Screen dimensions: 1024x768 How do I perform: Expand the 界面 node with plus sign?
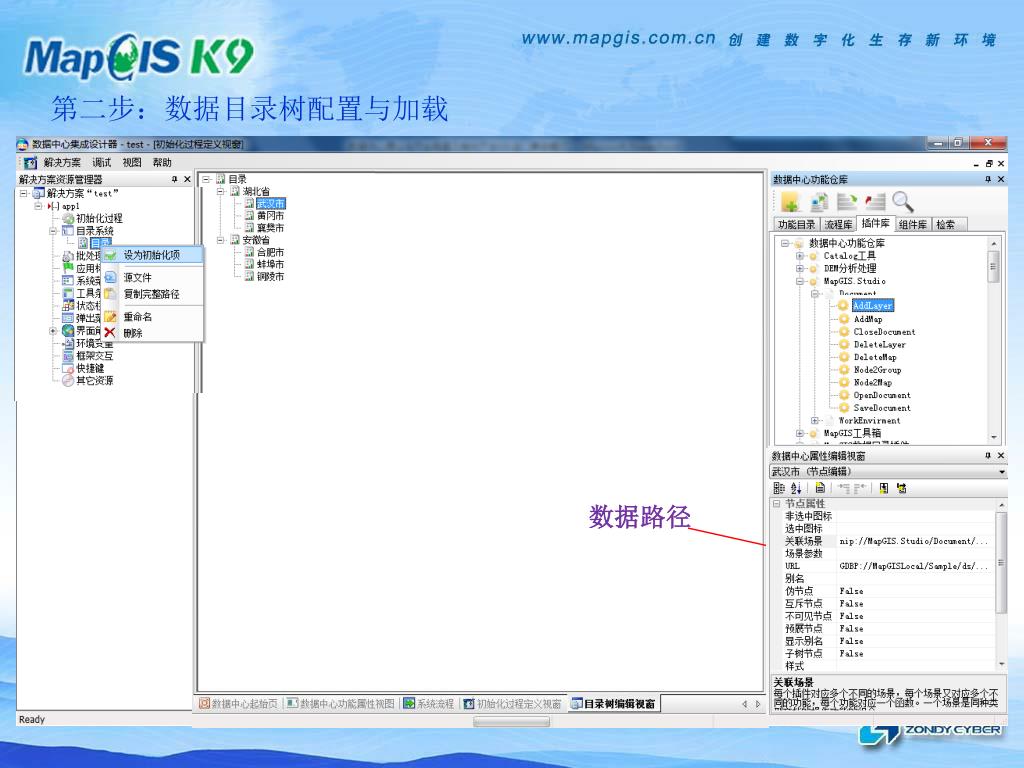tap(54, 330)
